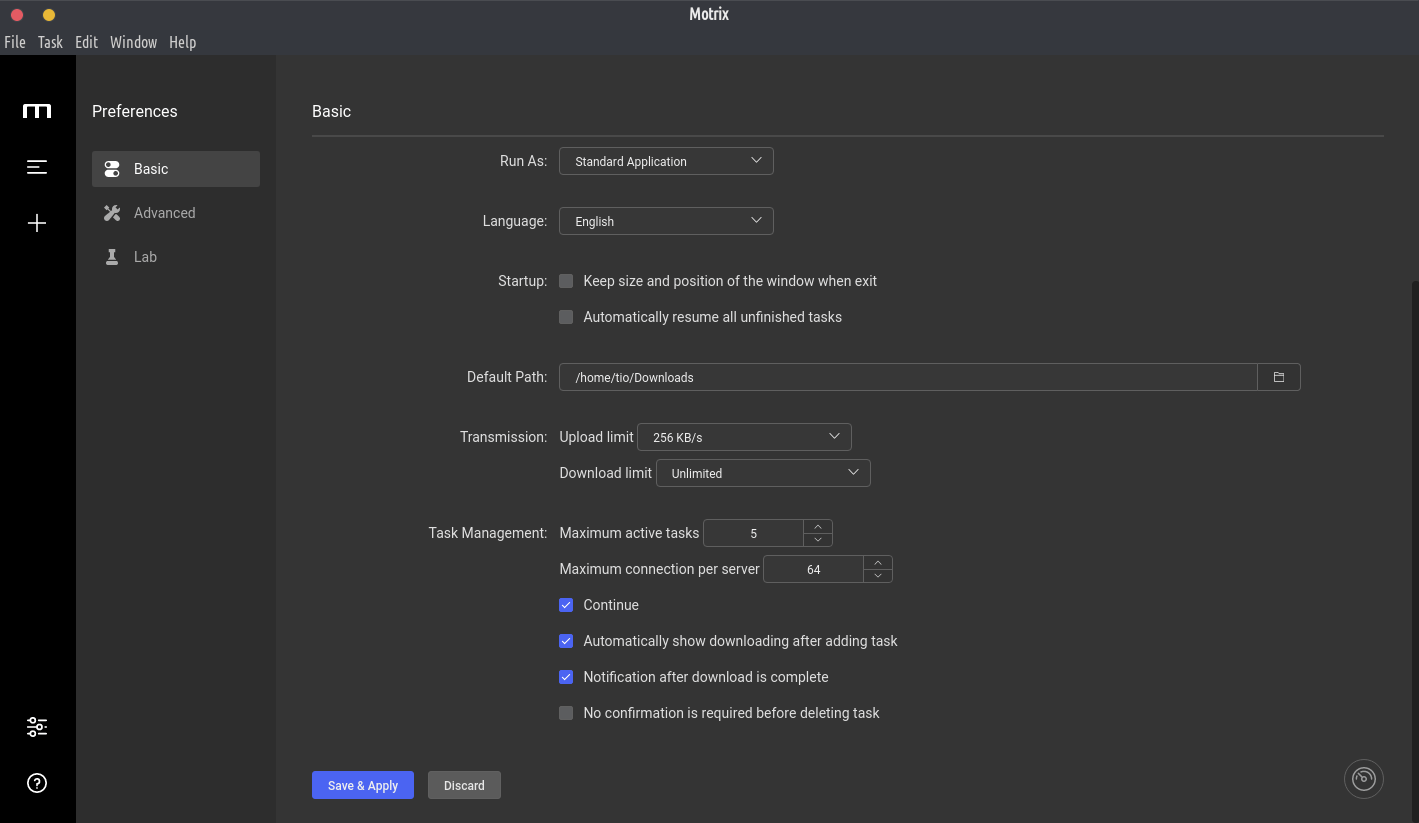The height and width of the screenshot is (823, 1419).
Task: Click the plus icon to add task
Action: click(x=37, y=223)
